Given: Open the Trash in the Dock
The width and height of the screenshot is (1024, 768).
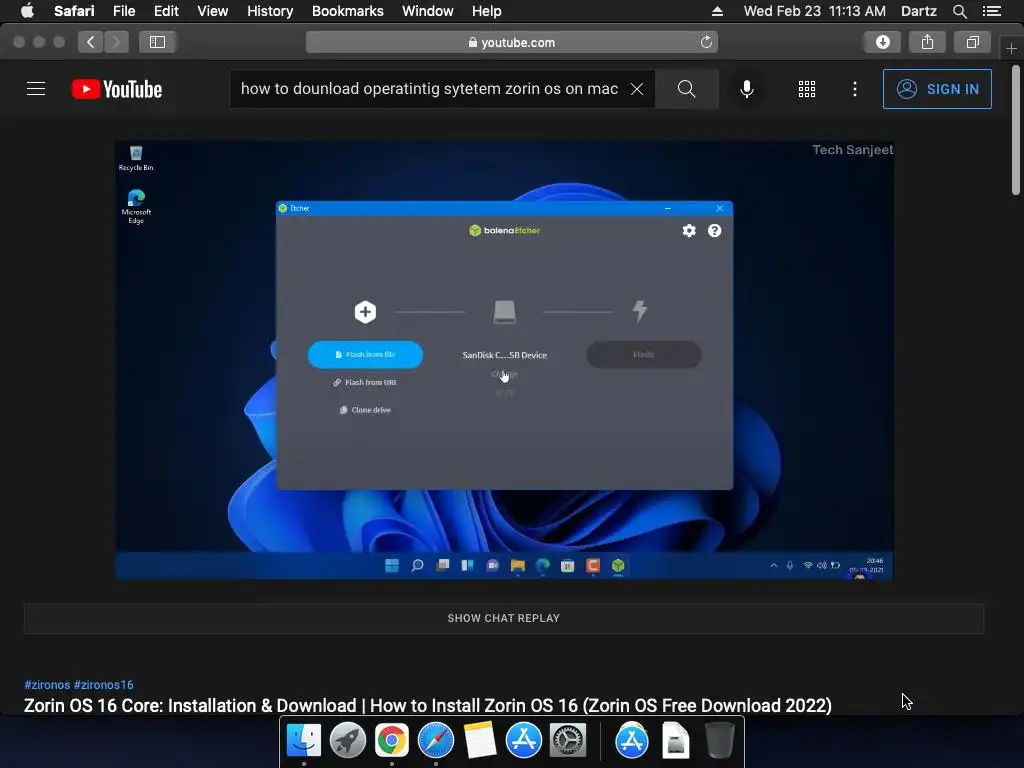Looking at the screenshot, I should 720,741.
